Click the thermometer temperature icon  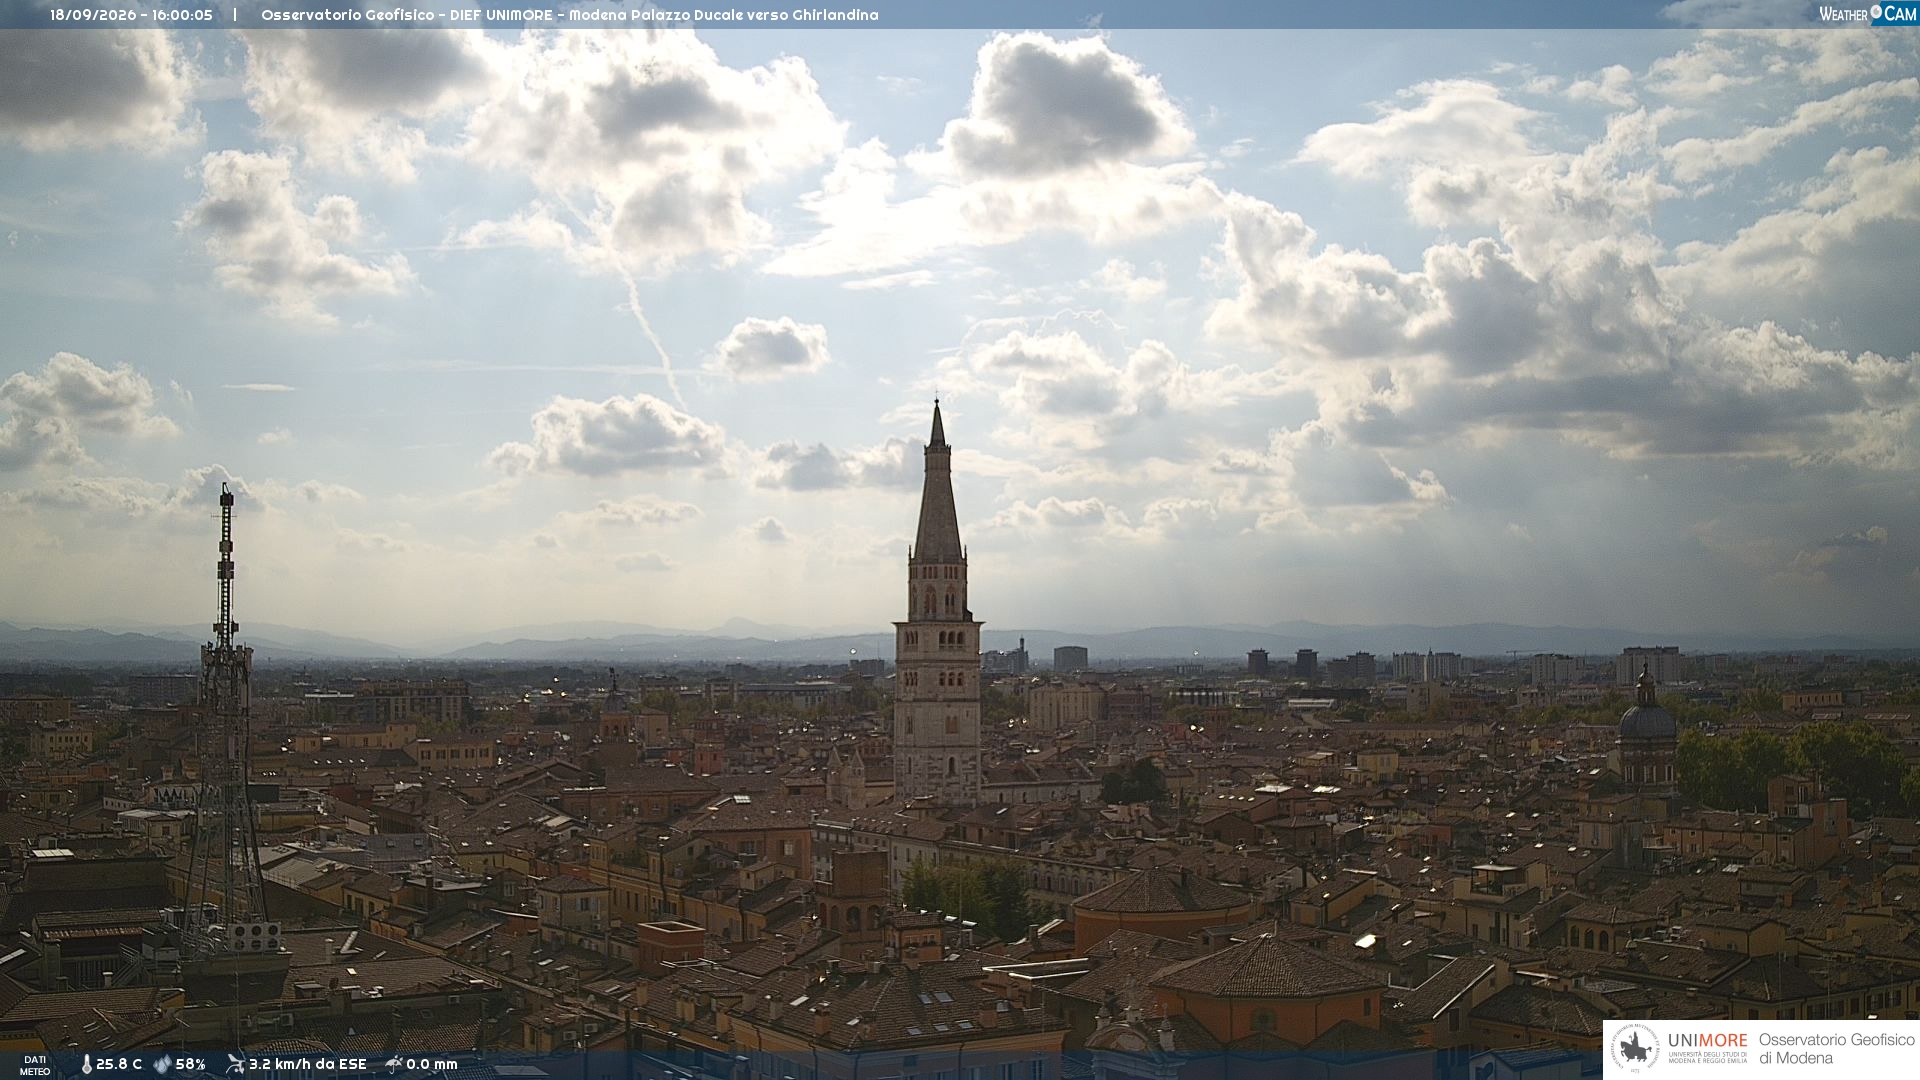point(86,1064)
